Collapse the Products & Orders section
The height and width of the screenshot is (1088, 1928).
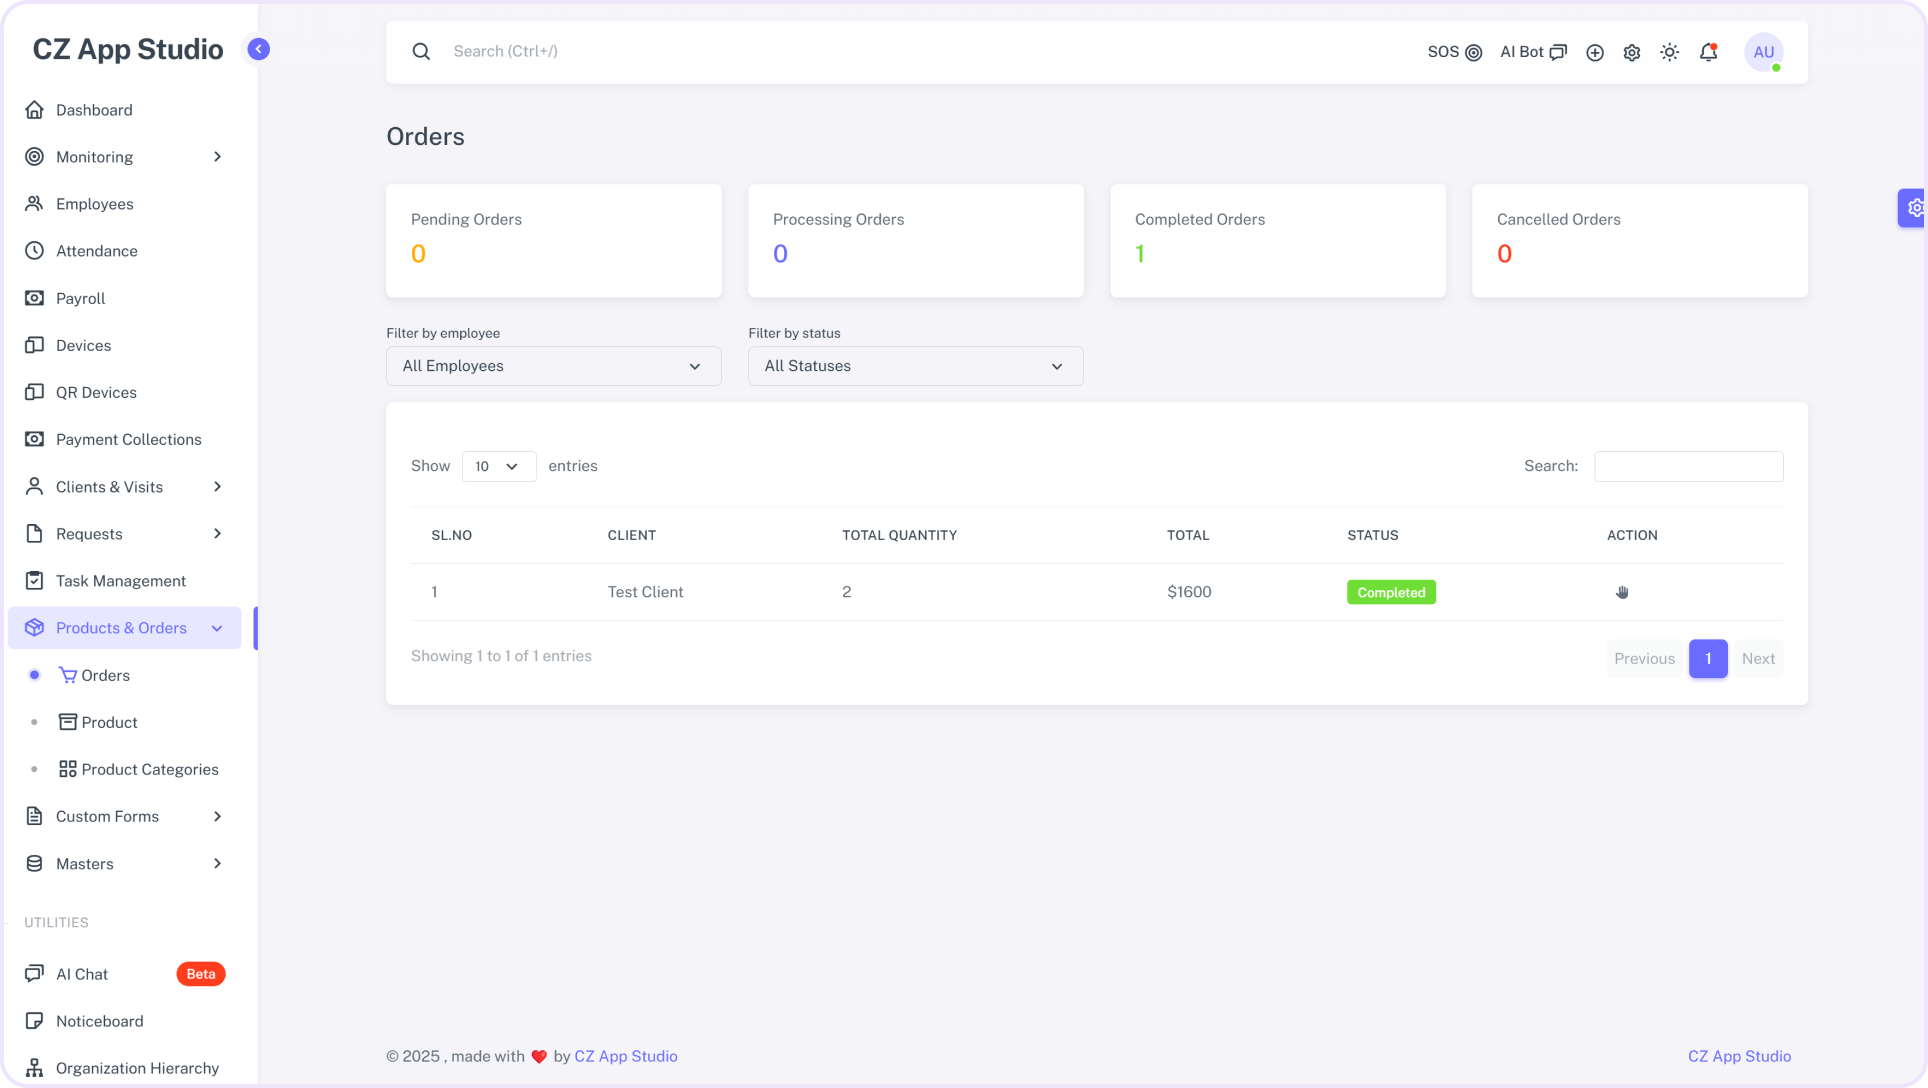[217, 628]
